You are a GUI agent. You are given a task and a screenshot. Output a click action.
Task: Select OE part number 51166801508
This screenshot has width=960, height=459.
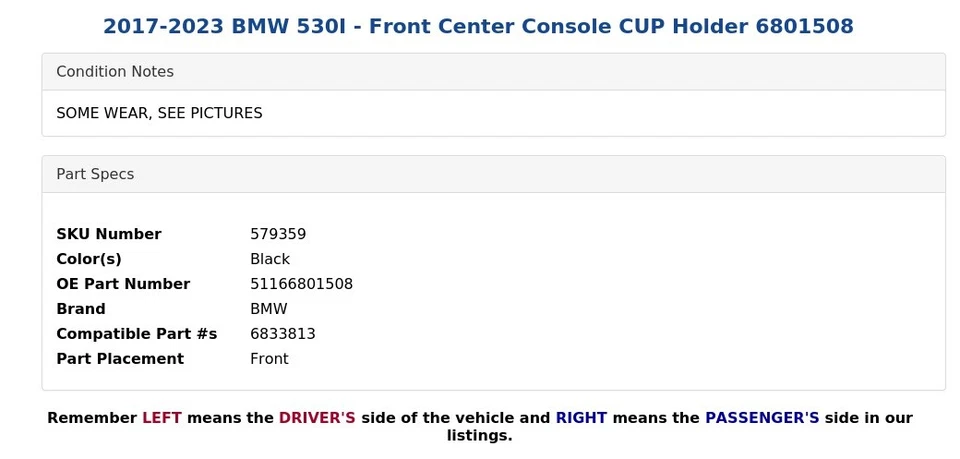click(x=302, y=284)
